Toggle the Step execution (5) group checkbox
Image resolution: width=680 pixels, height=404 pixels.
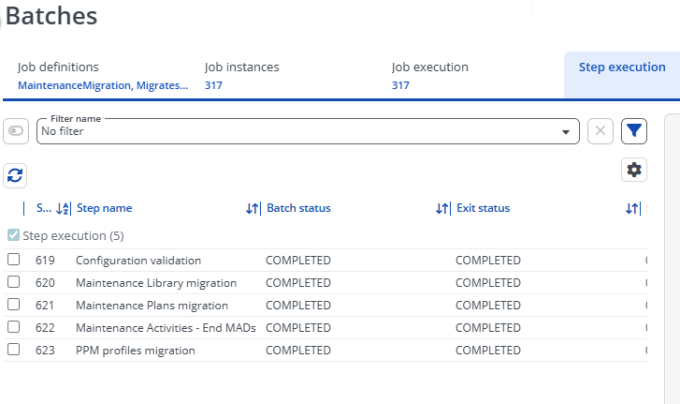click(13, 235)
